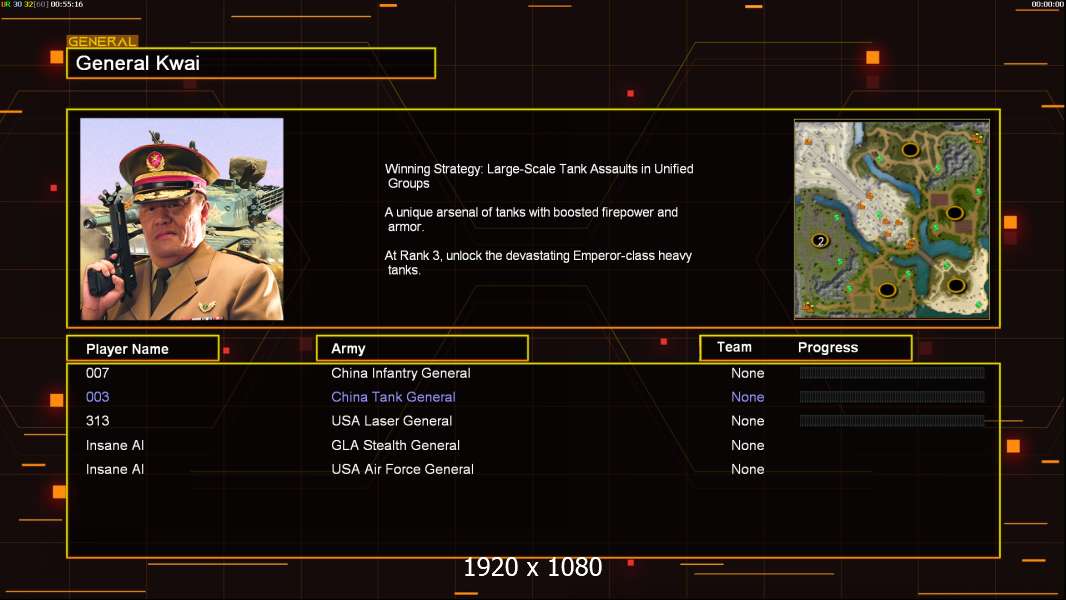This screenshot has height=600, width=1066.
Task: Click the GENERAL label above the name
Action: (x=102, y=41)
